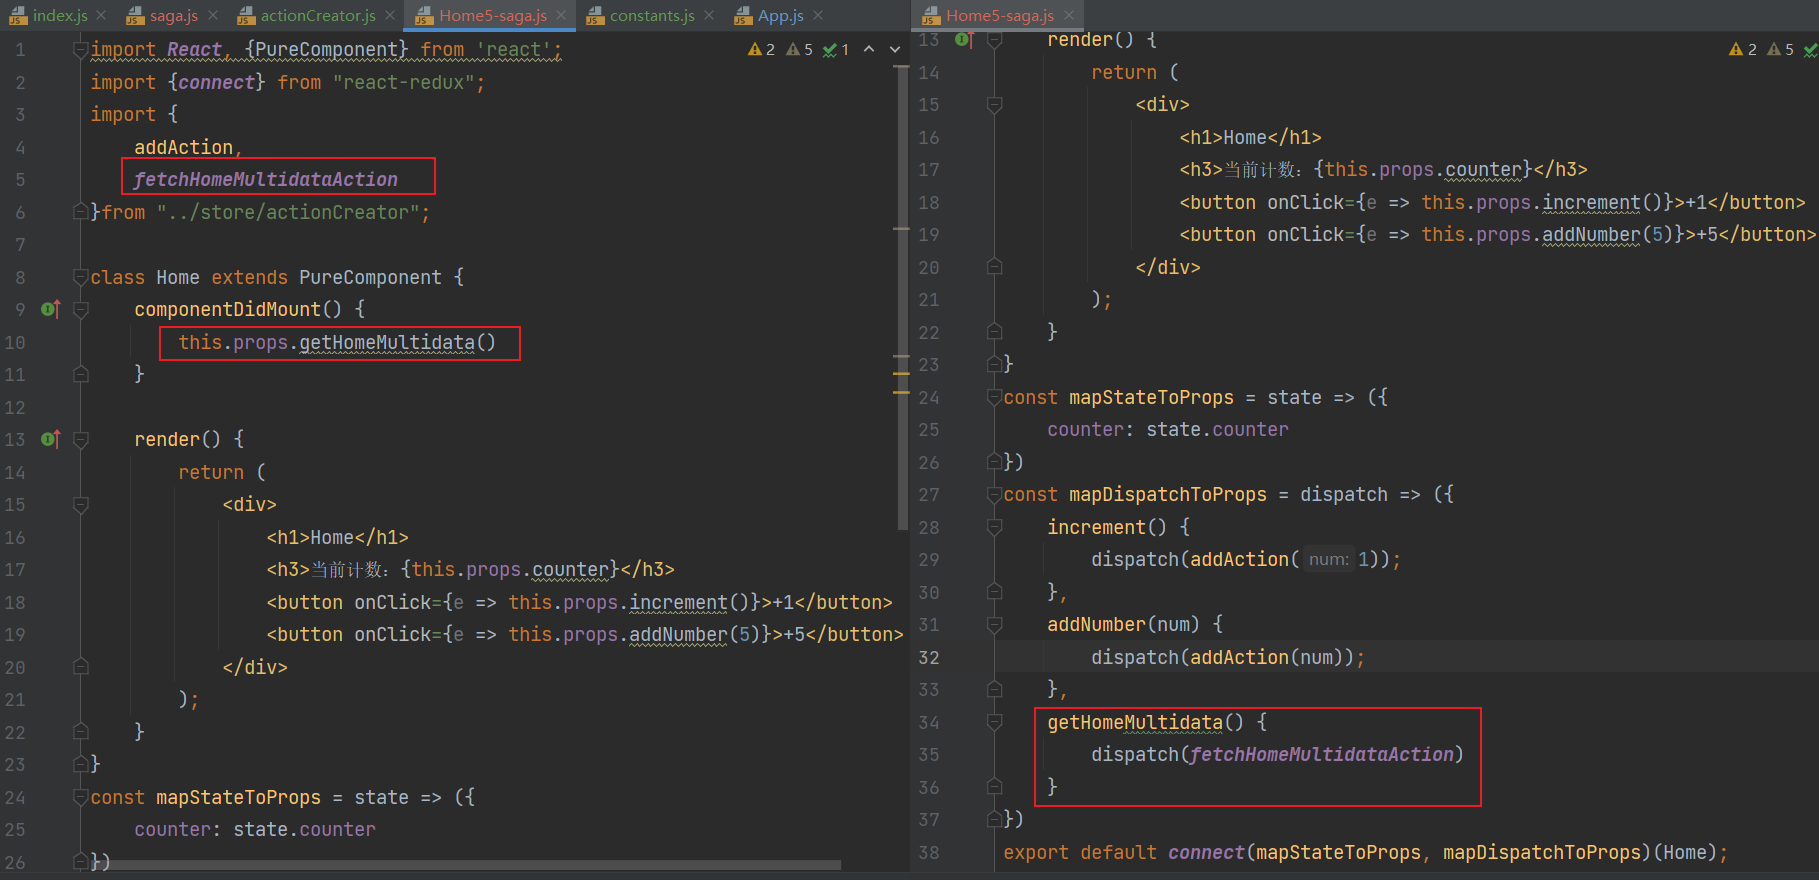
Task: Click addAction in the import on line 4
Action: [183, 147]
